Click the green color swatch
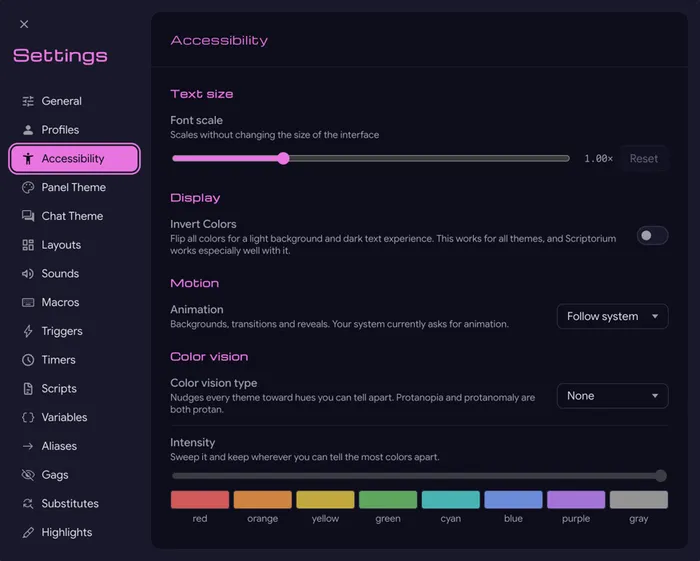 (388, 500)
